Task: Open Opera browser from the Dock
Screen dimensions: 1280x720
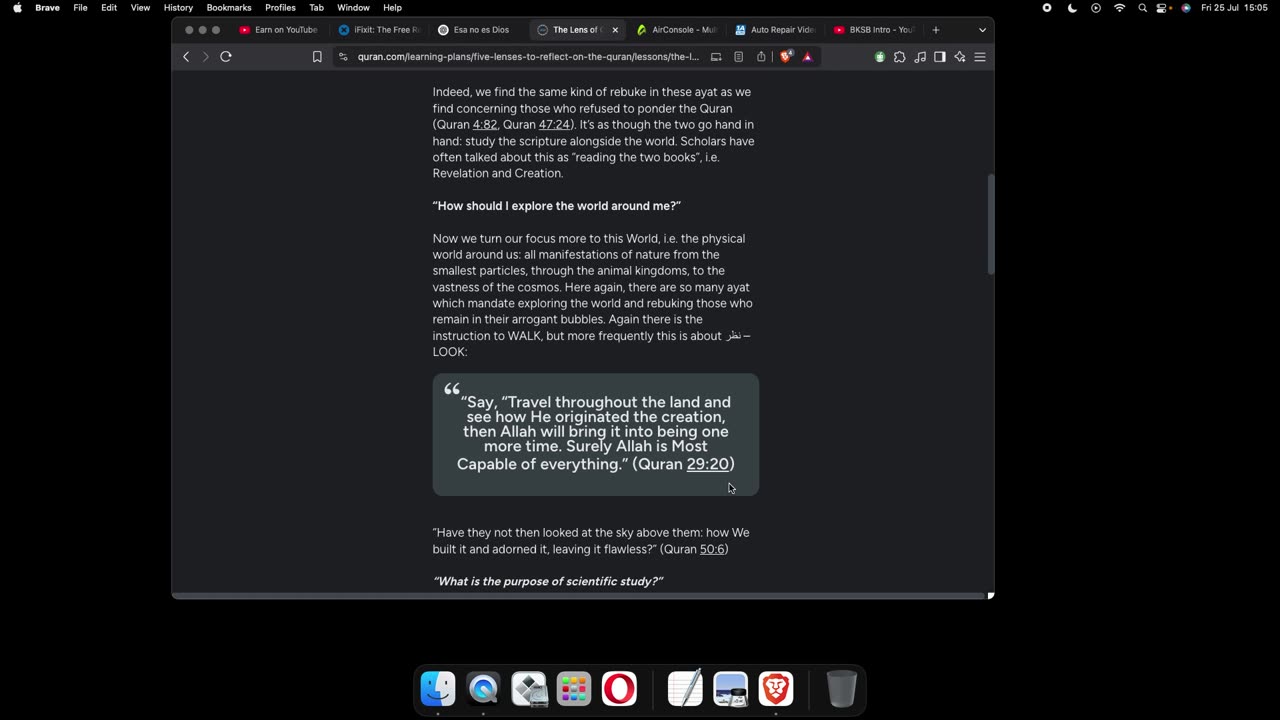Action: [619, 689]
